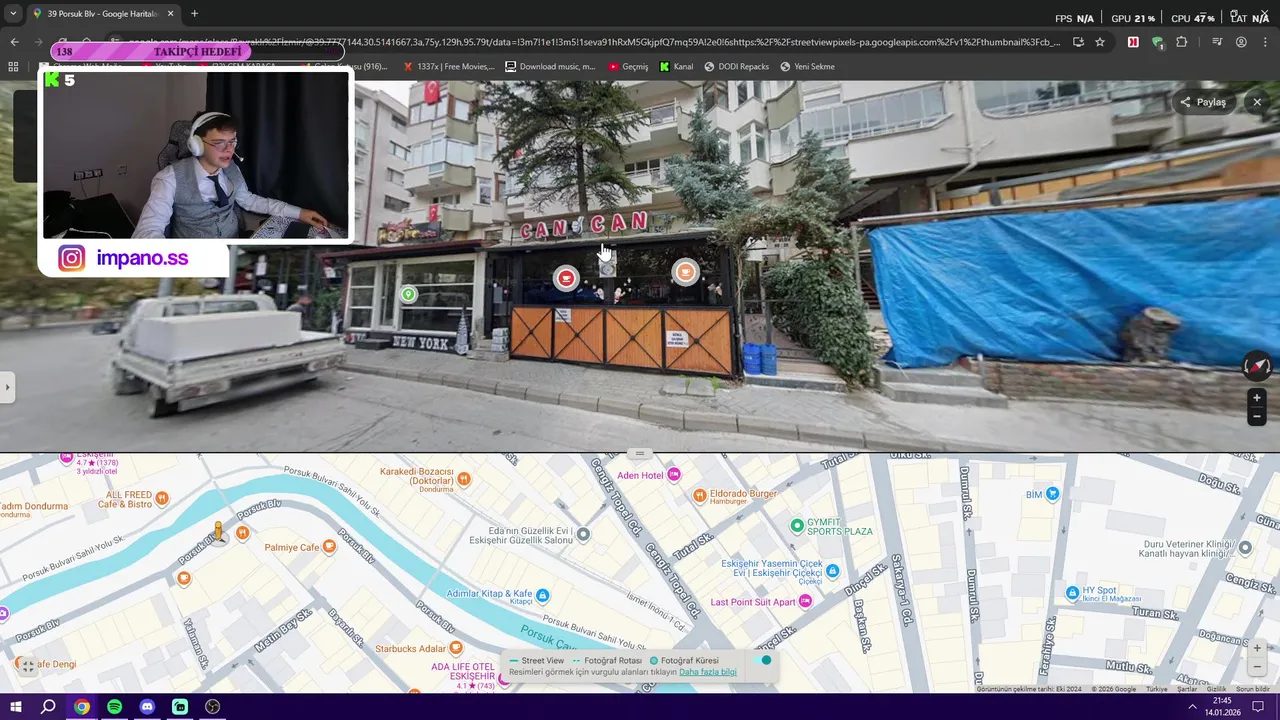Open Karakedi Bozacısı map pin
This screenshot has height=720, width=1280.
click(x=464, y=480)
